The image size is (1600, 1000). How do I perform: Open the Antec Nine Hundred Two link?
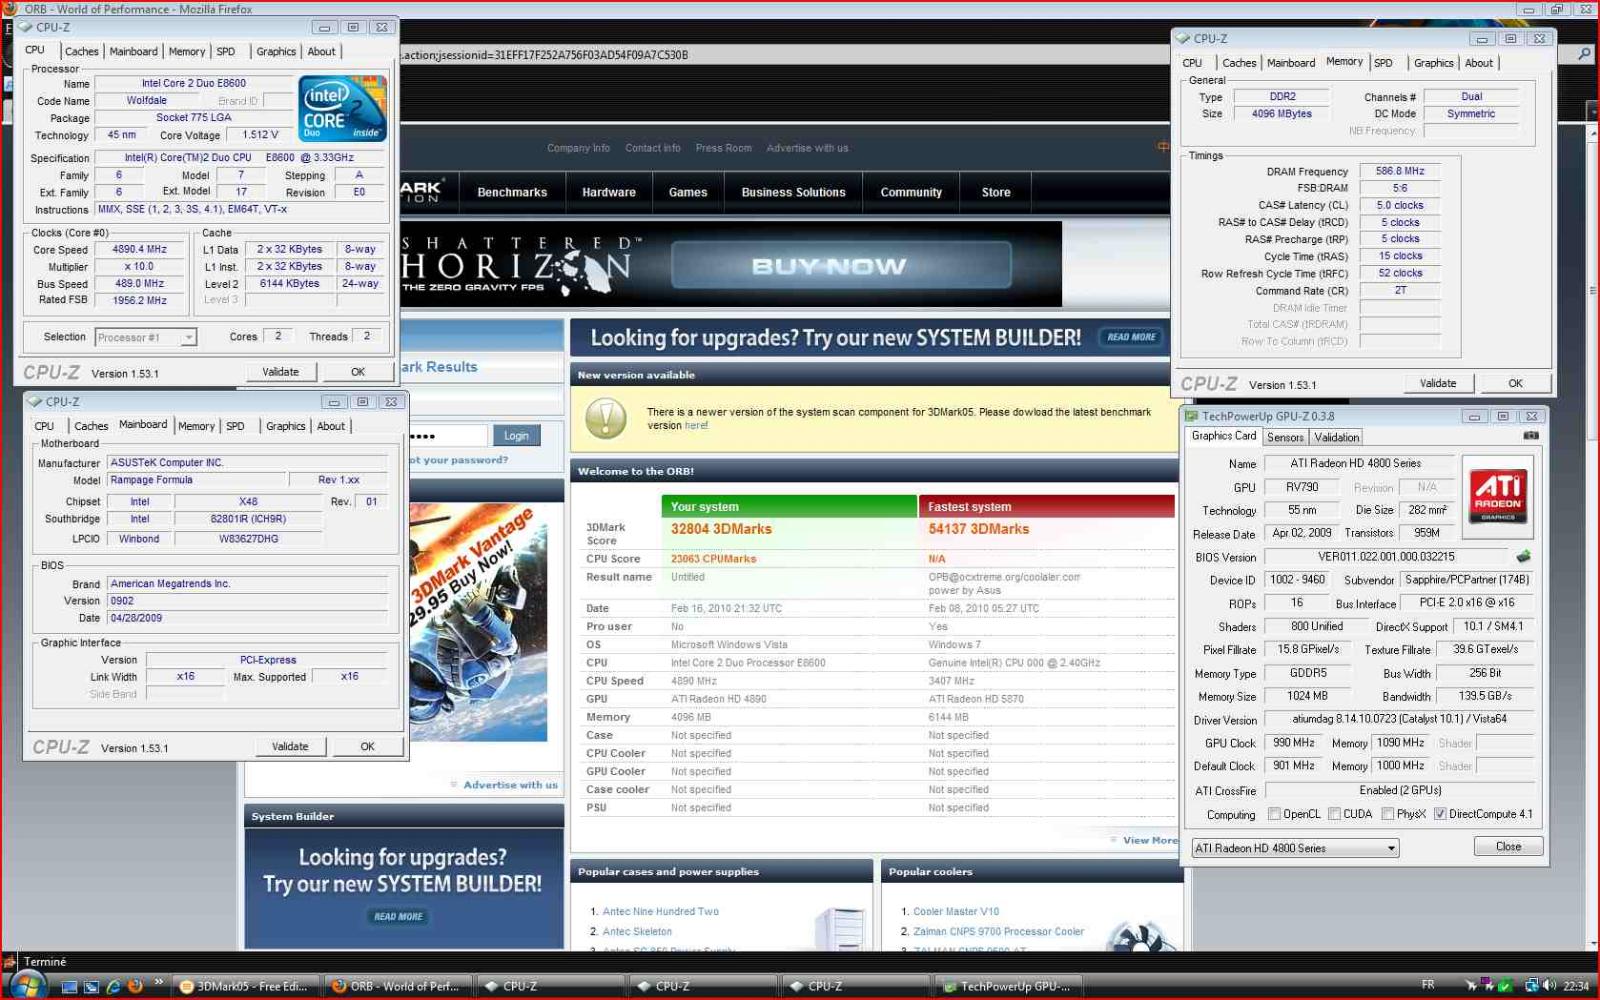[660, 911]
